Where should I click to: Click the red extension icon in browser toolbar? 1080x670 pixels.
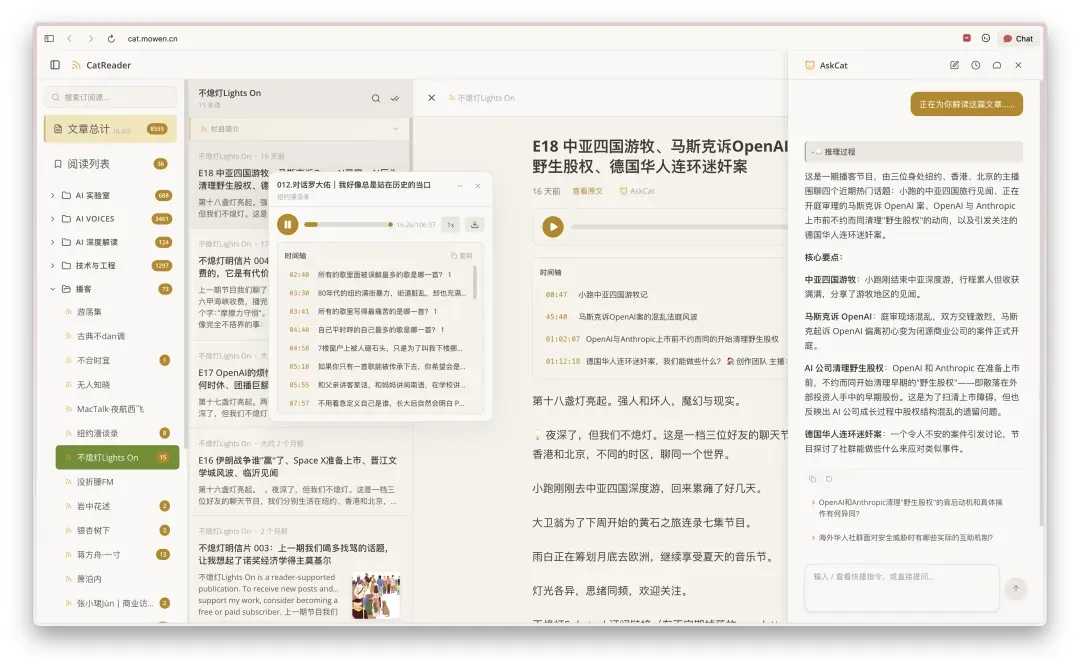(x=966, y=39)
